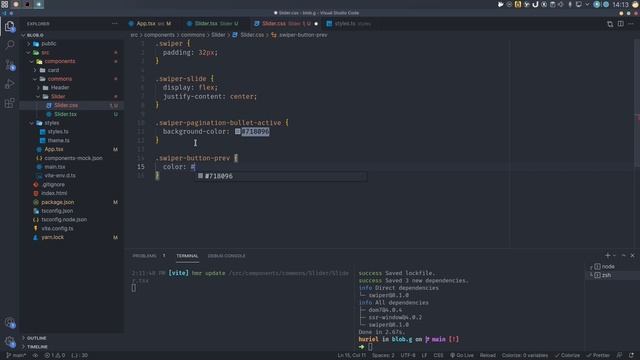Open the Source Control view

point(10,64)
